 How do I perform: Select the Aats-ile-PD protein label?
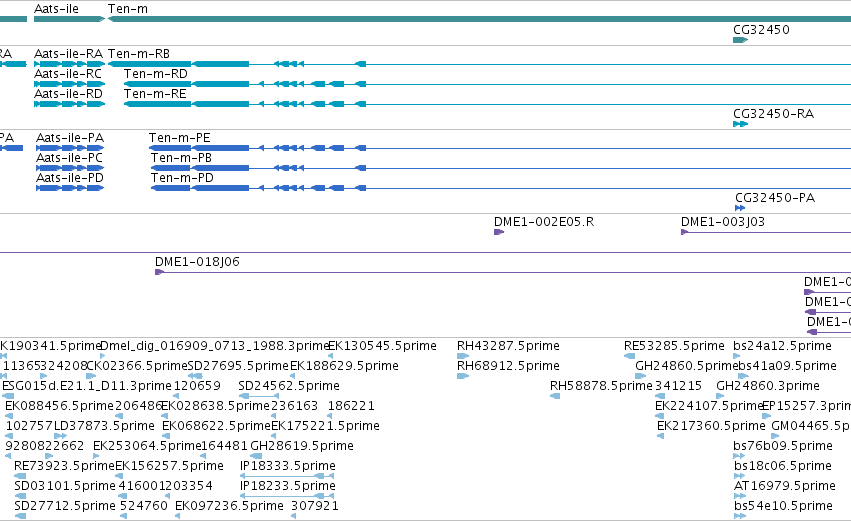(70, 178)
